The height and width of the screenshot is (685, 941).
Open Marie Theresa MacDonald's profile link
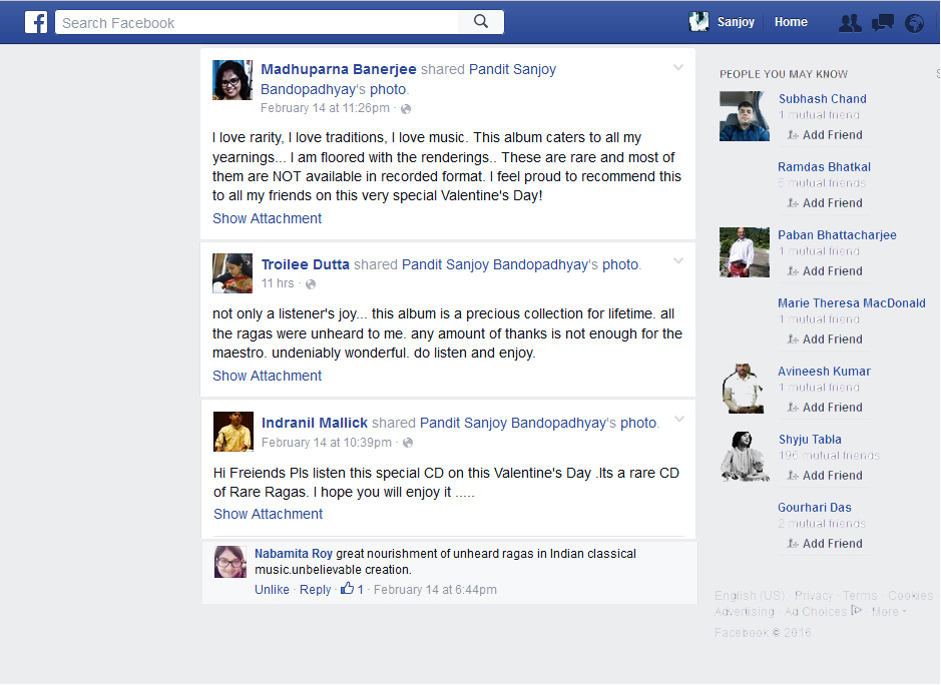pyautogui.click(x=852, y=303)
